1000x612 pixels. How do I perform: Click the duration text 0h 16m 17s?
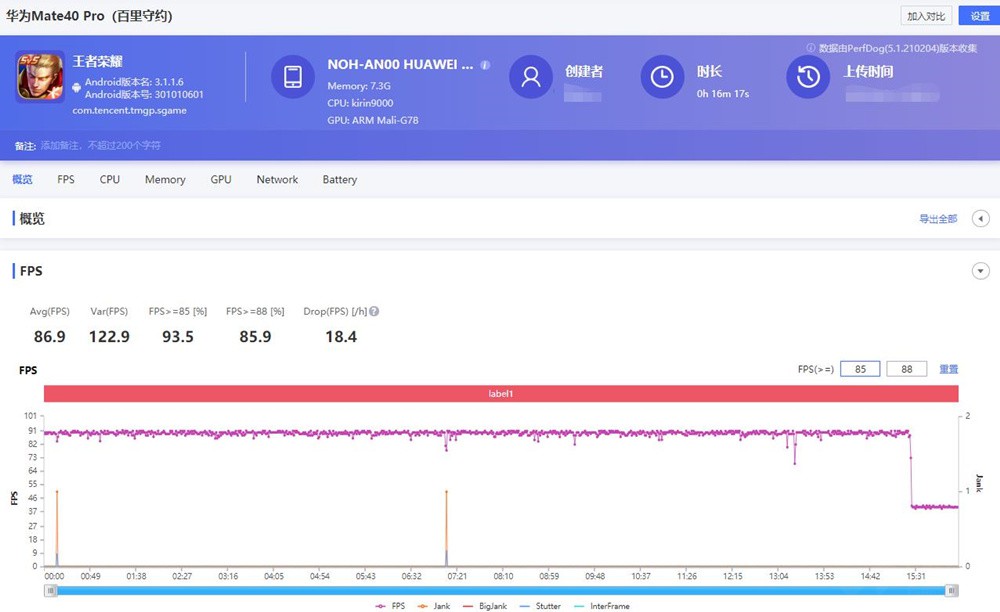click(x=723, y=94)
